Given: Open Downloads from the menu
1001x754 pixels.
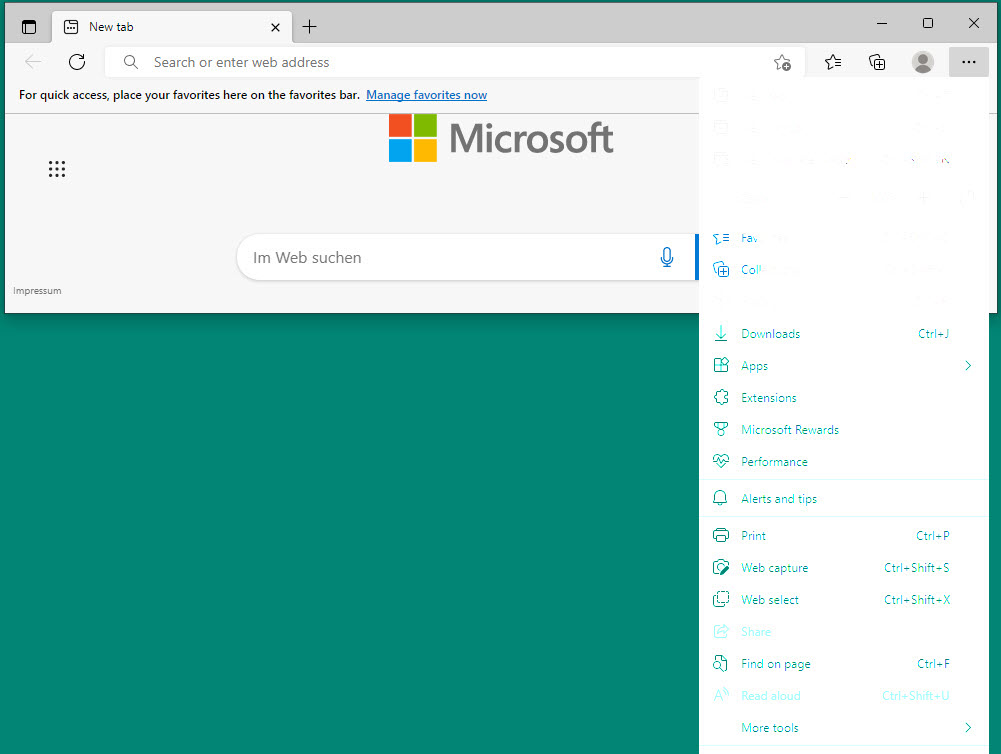Looking at the screenshot, I should click(x=843, y=334).
